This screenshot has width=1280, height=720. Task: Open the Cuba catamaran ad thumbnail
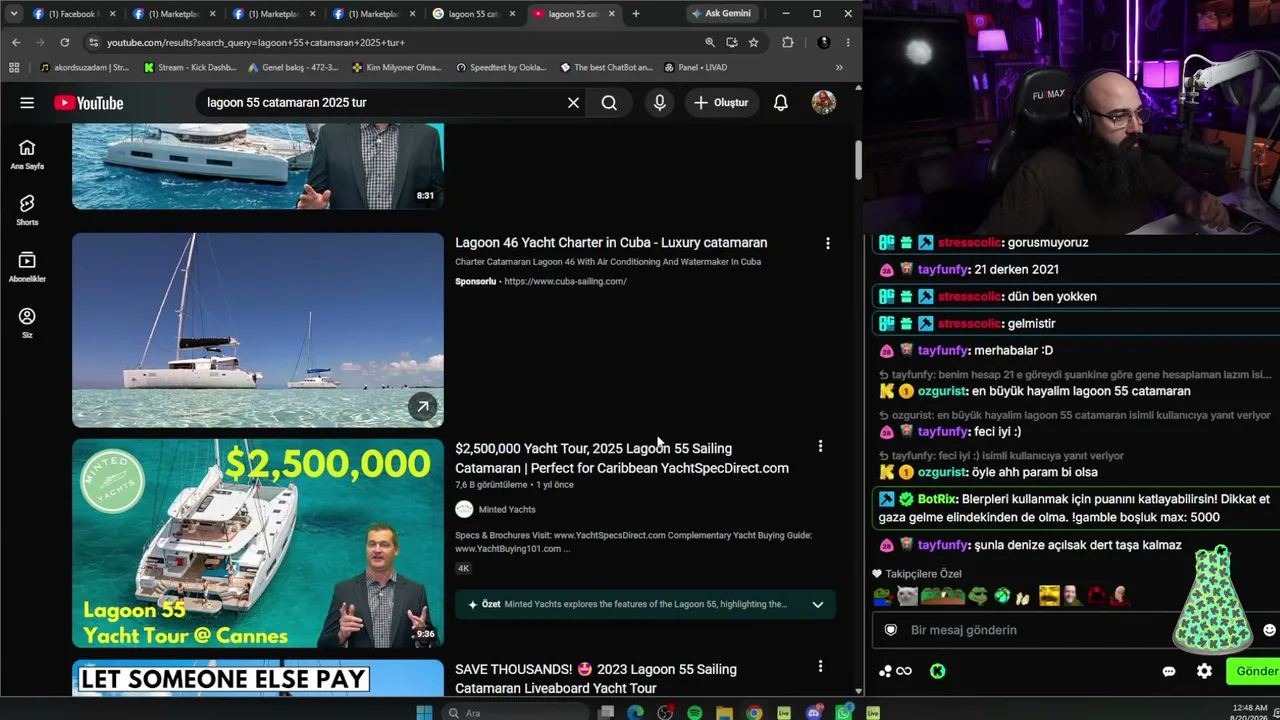(x=258, y=330)
